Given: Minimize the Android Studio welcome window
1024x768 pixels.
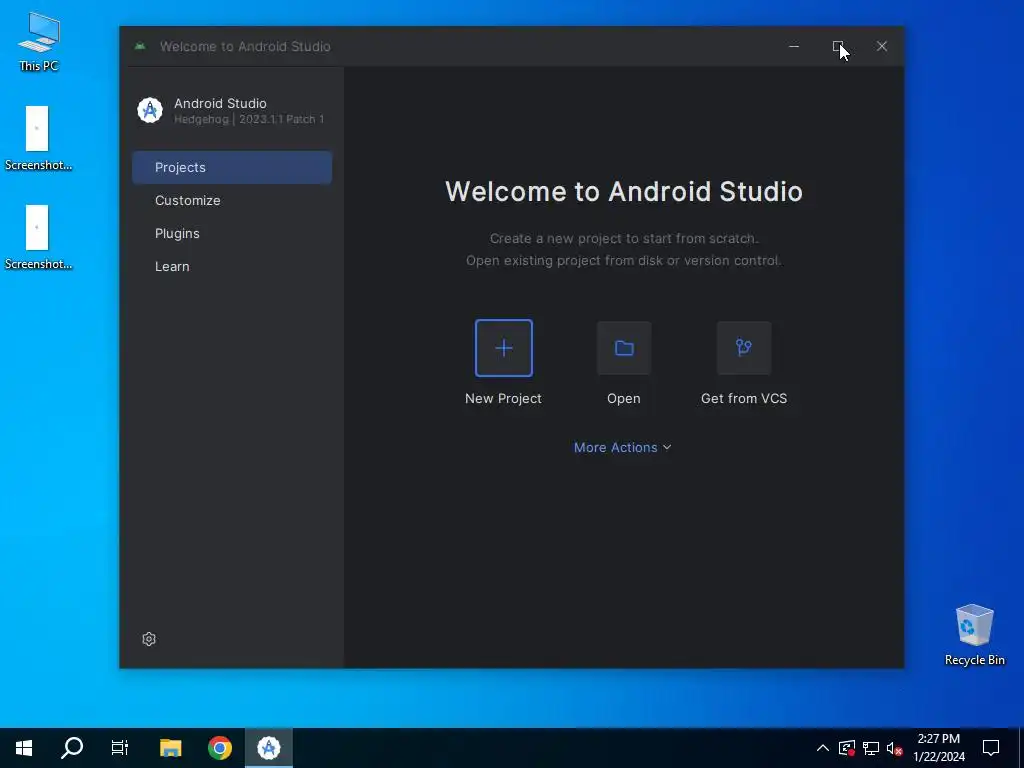Looking at the screenshot, I should coord(794,46).
